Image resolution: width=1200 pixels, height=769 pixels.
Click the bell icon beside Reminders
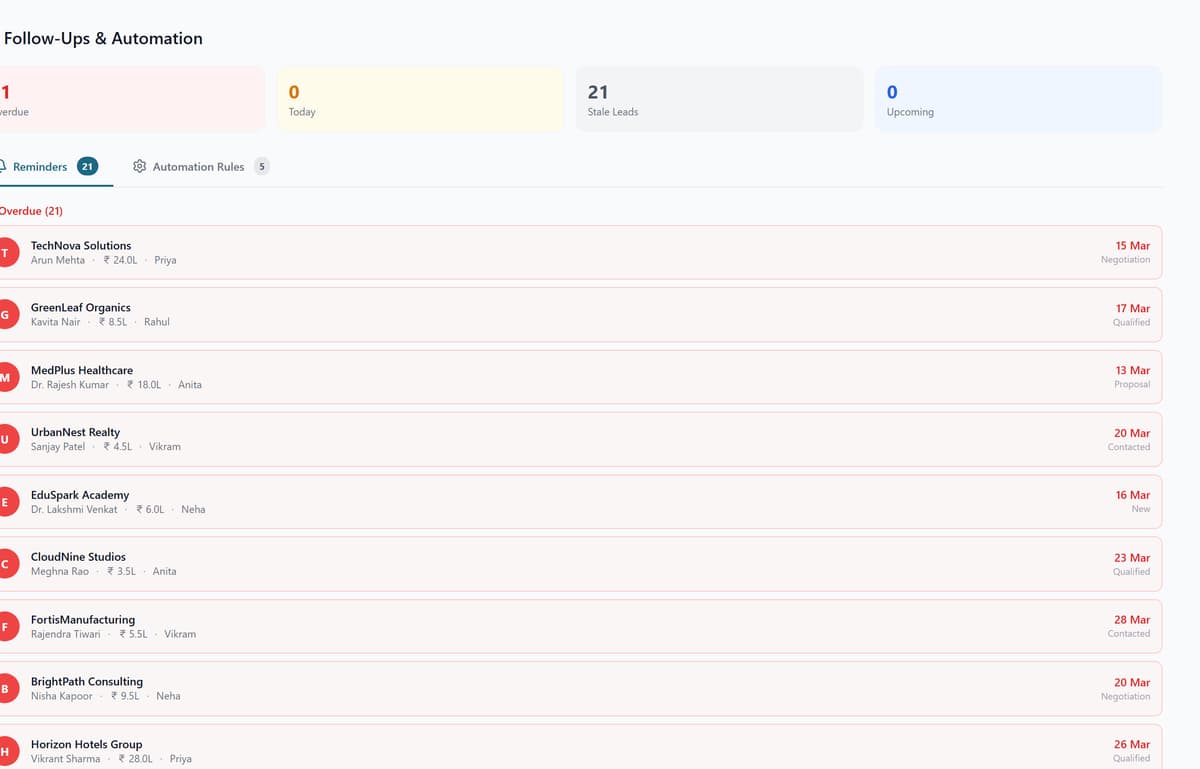[x=3, y=166]
